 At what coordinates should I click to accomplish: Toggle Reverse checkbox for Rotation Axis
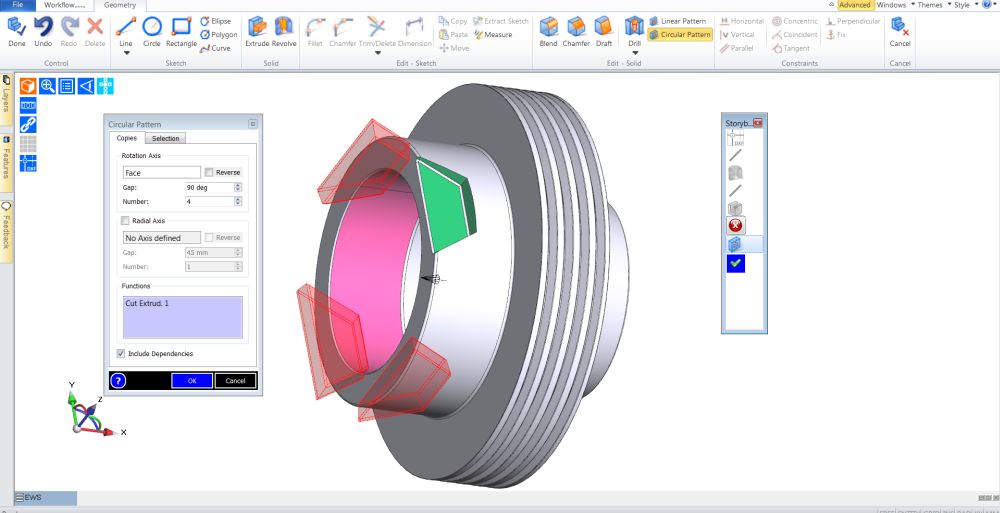click(x=209, y=172)
